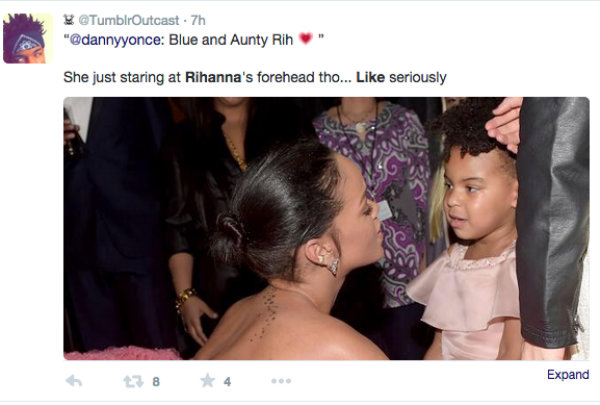The height and width of the screenshot is (405, 600).
Task: Open the attached tweet photo
Action: pos(326,228)
